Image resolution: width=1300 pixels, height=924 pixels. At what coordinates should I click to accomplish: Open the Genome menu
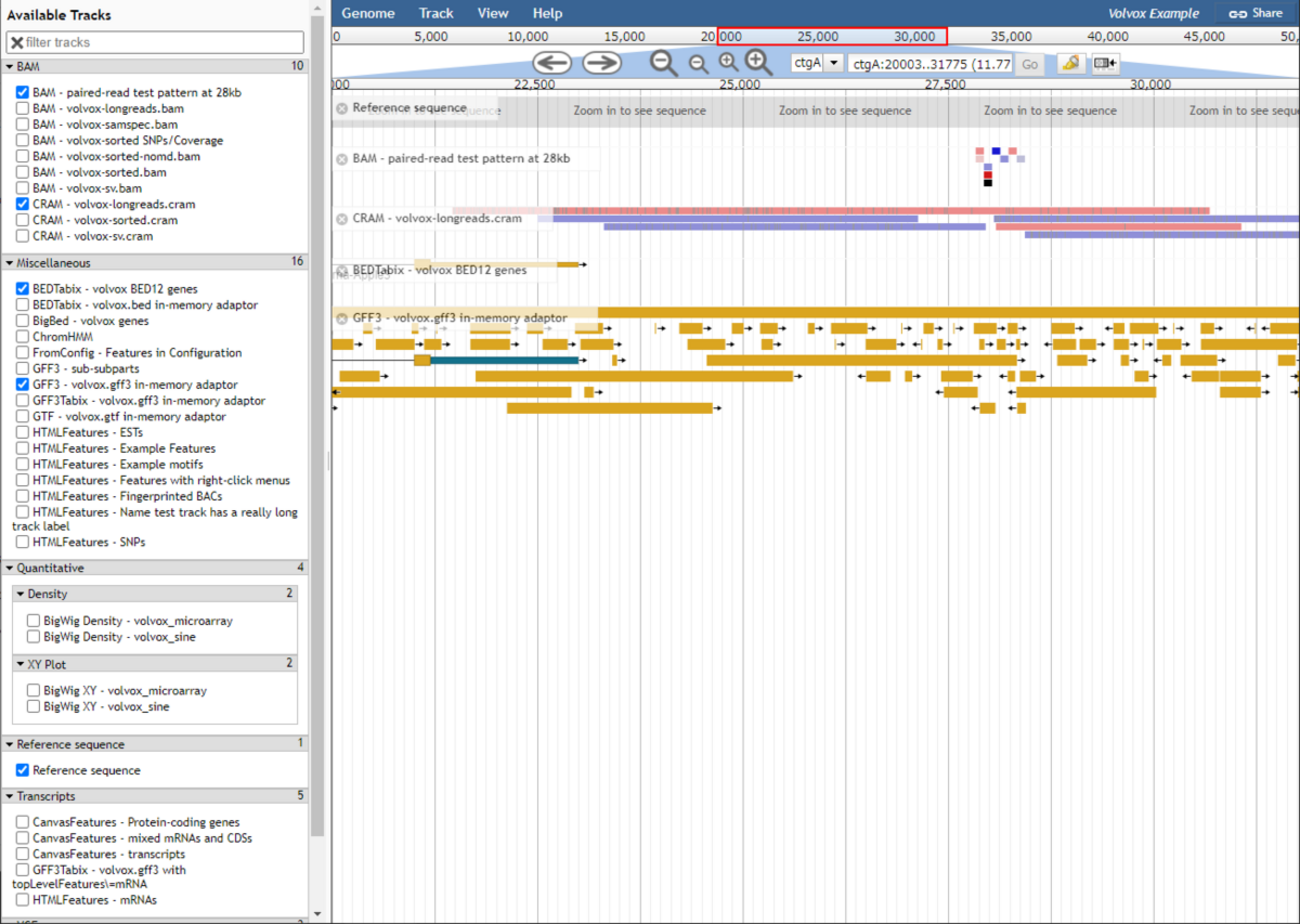[368, 13]
